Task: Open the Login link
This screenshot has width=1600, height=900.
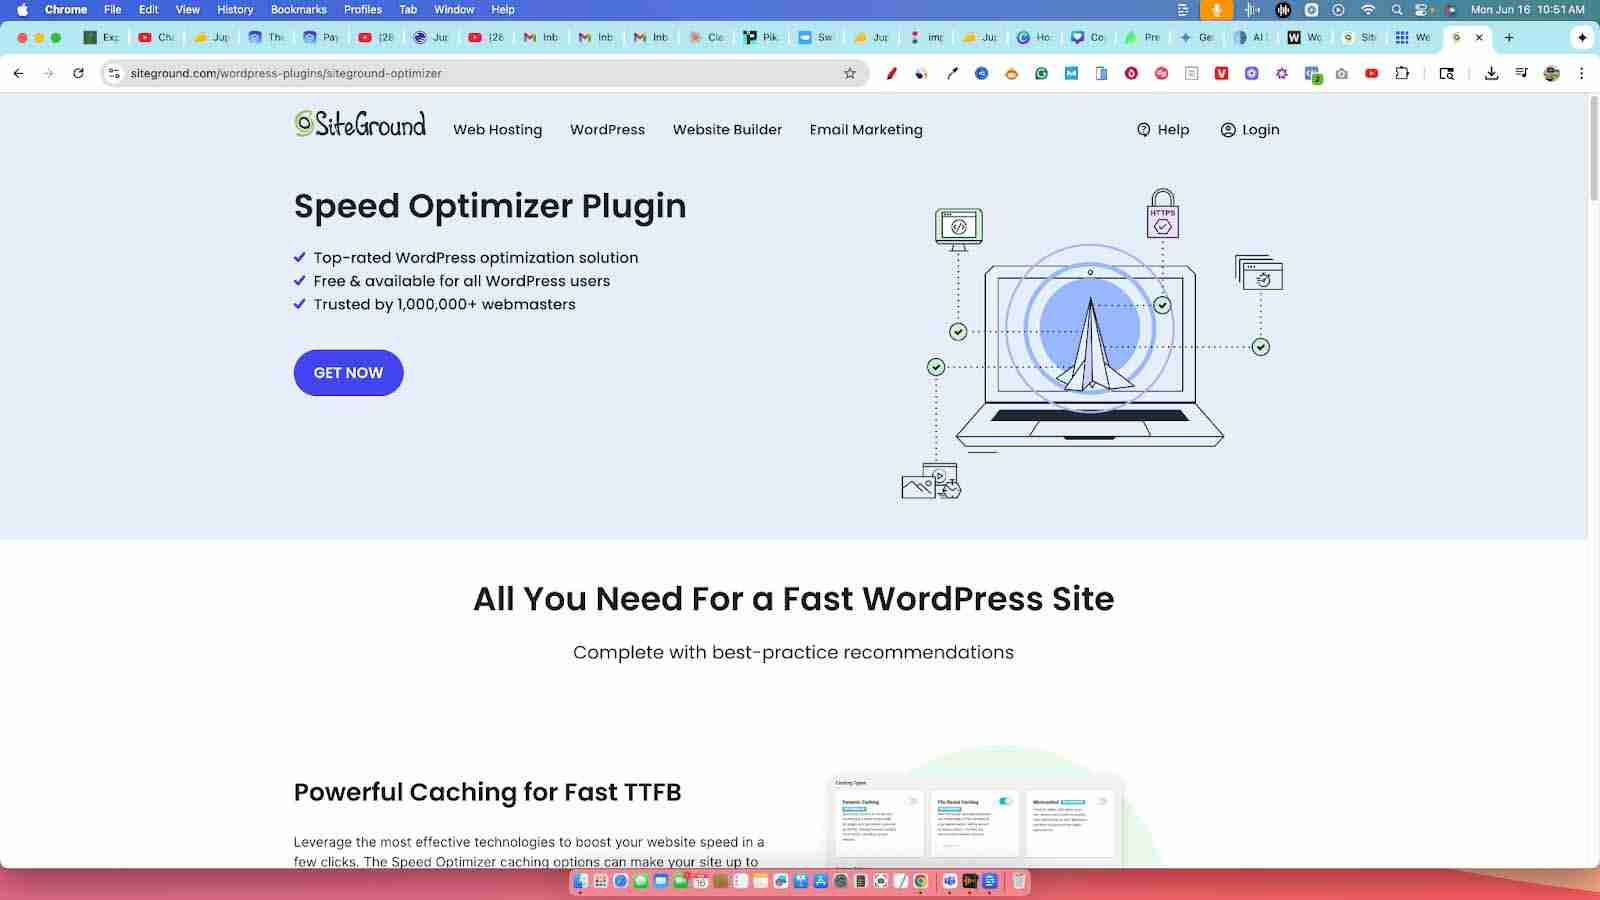Action: (x=1250, y=130)
